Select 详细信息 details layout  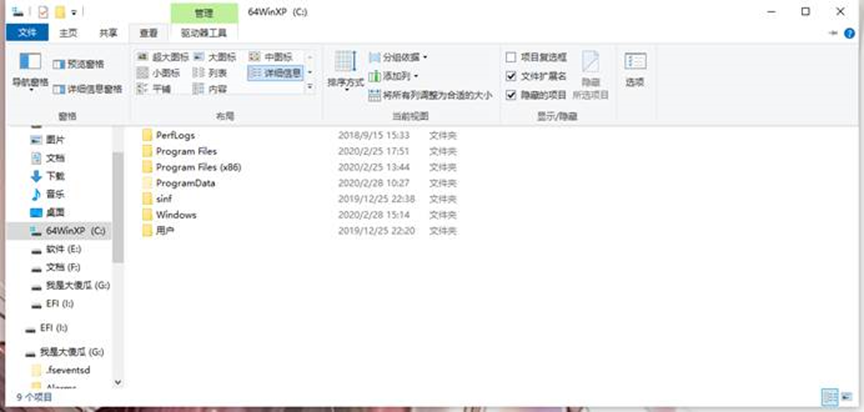pos(275,73)
